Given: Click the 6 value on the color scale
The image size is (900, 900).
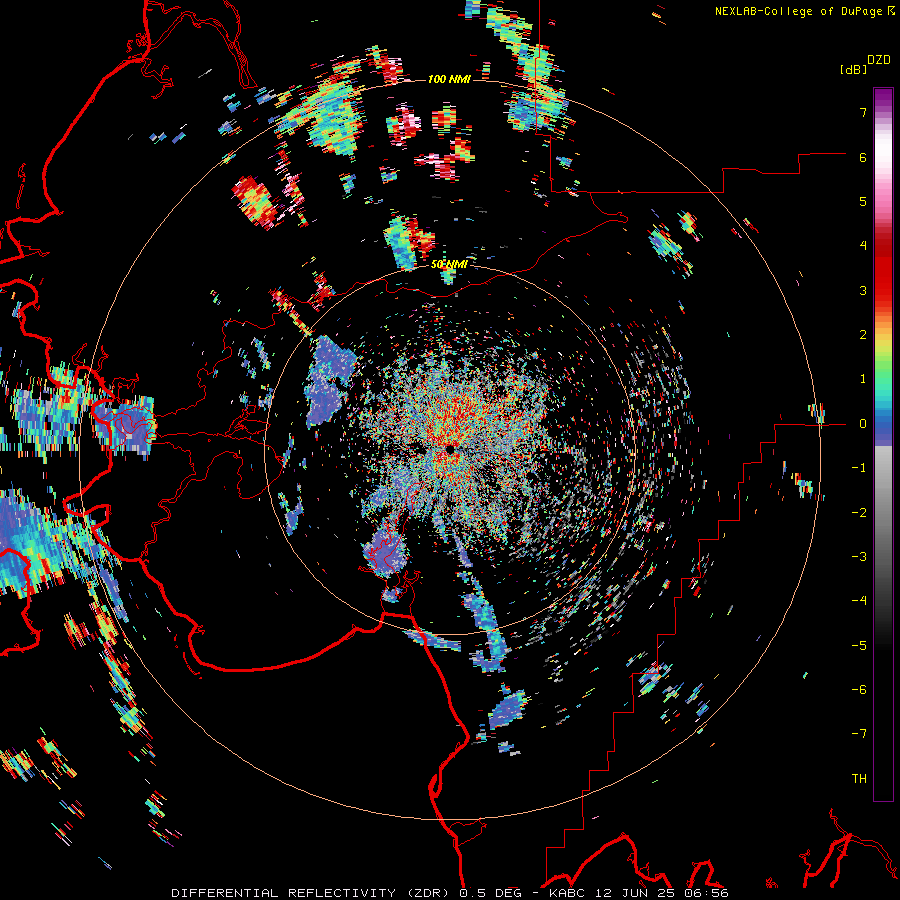Looking at the screenshot, I should coord(863,157).
